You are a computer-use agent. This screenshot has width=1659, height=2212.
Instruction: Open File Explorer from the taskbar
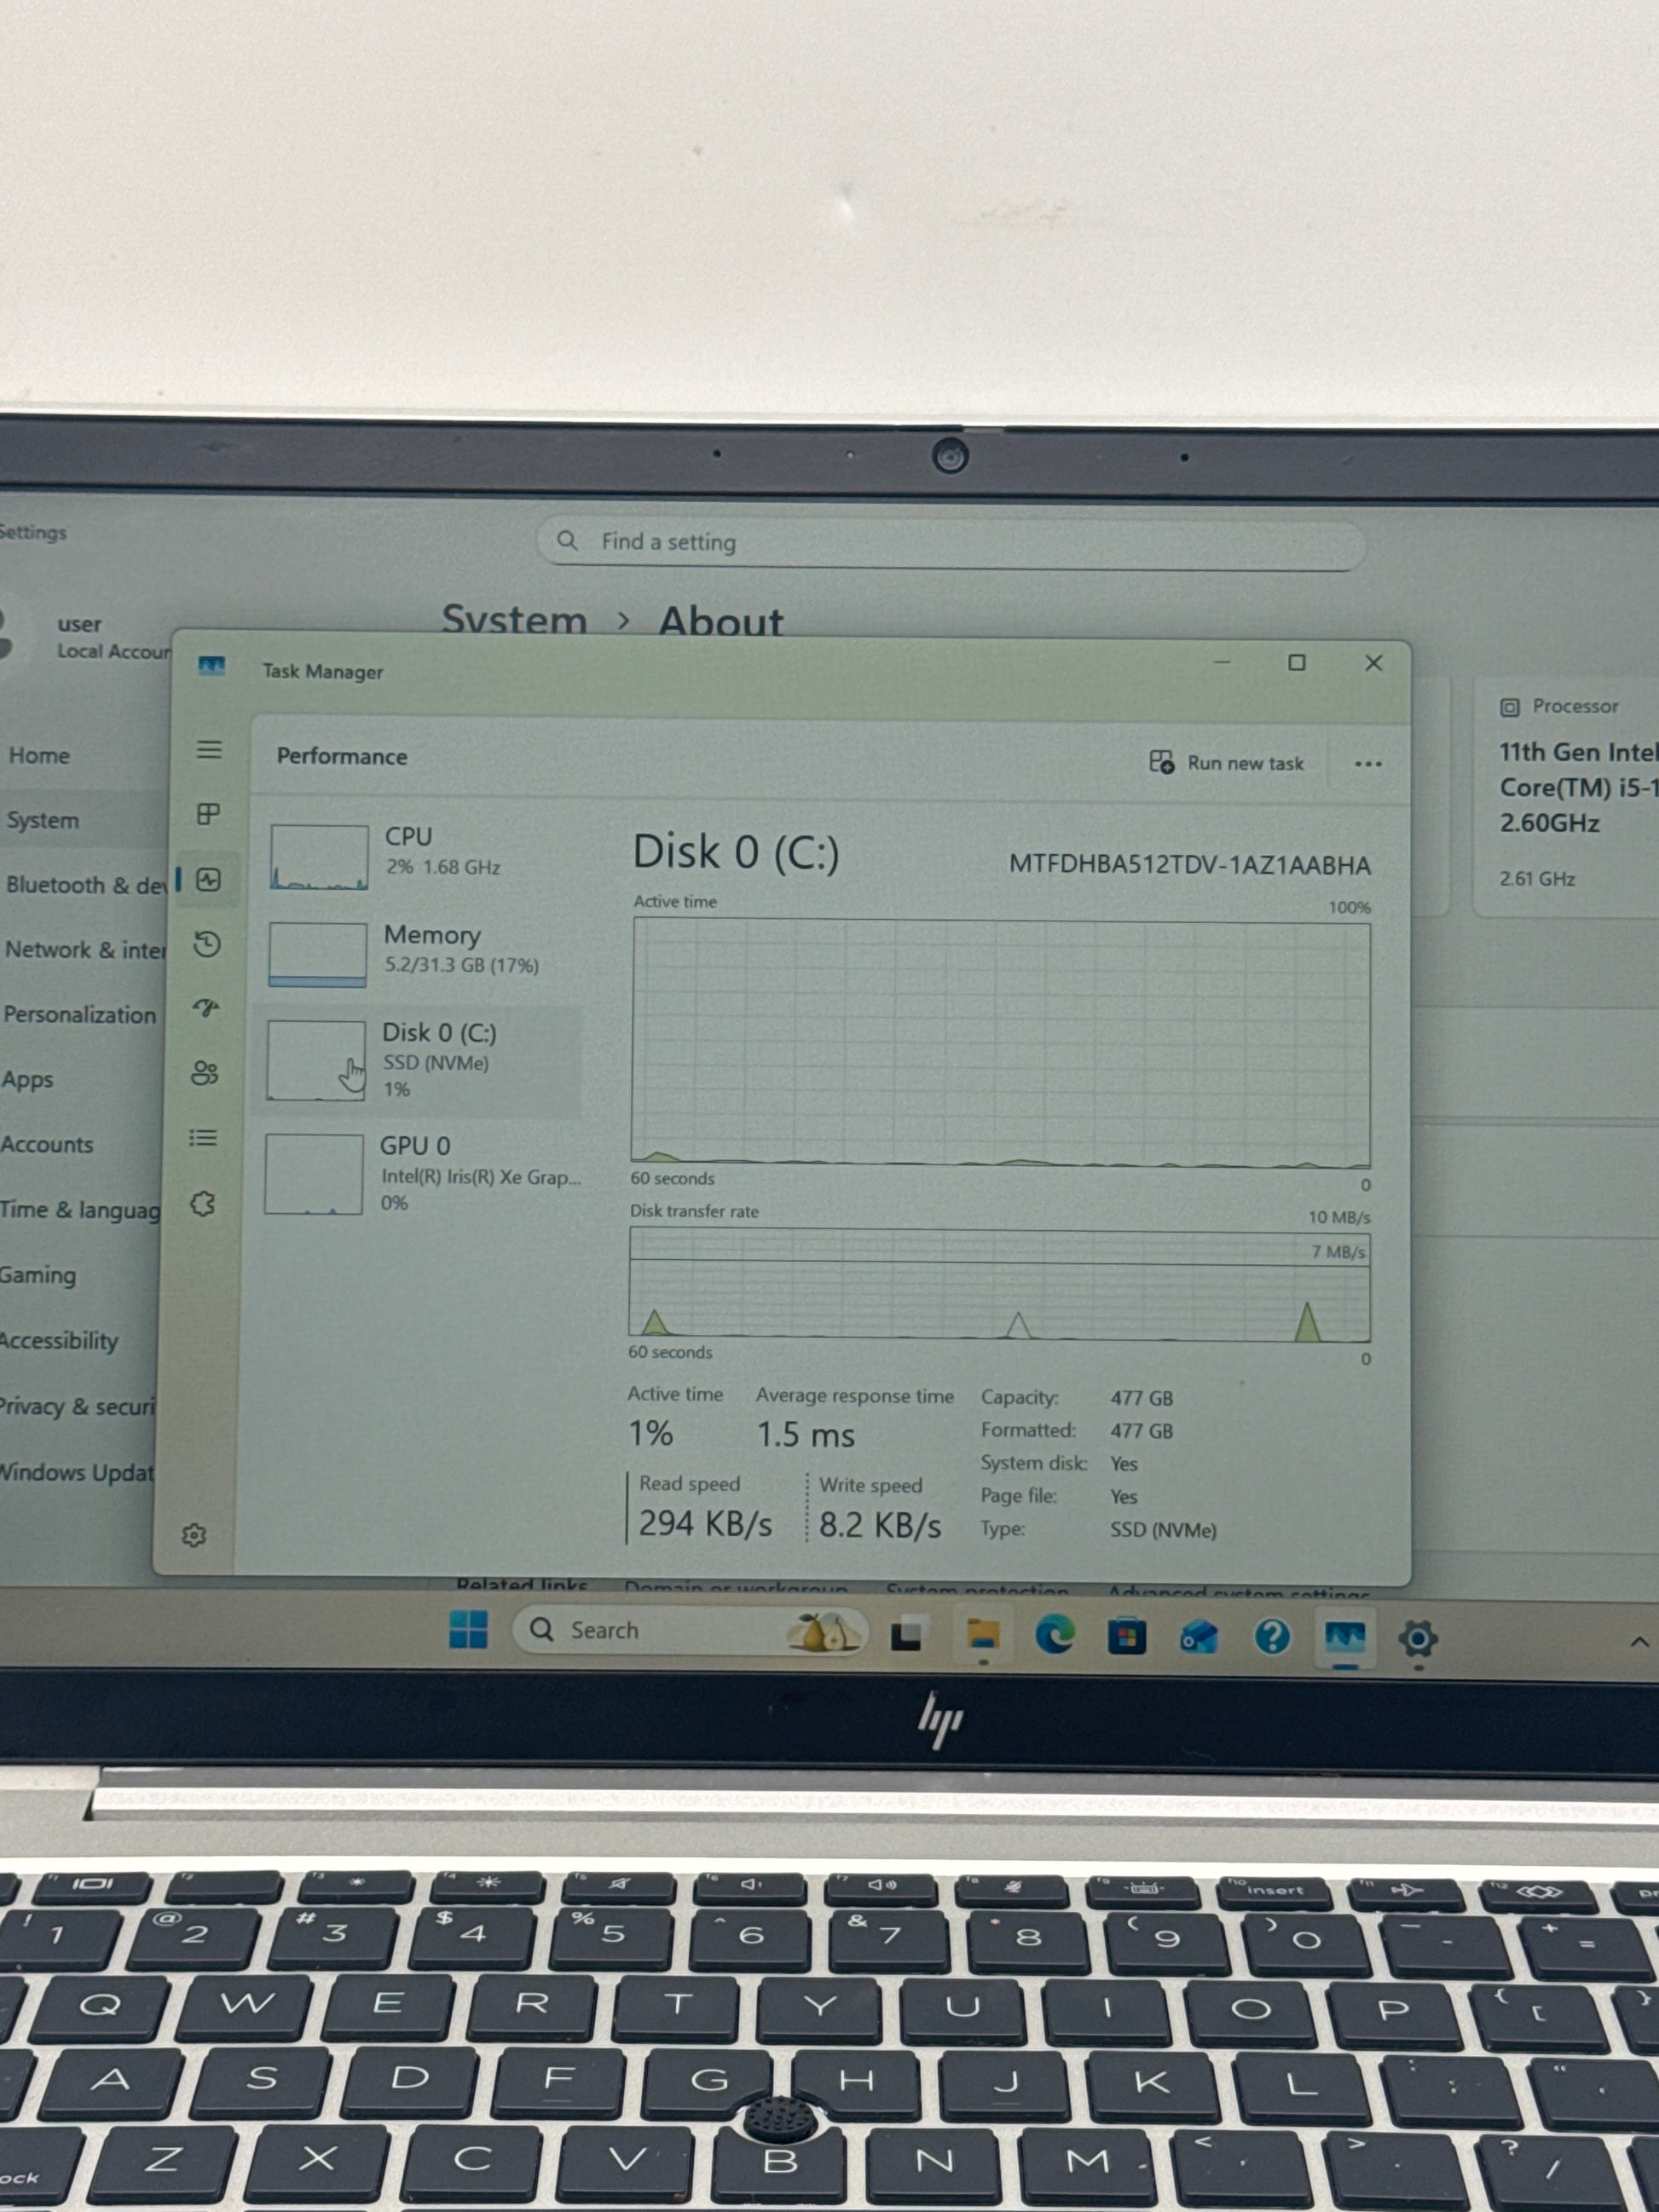click(983, 1635)
